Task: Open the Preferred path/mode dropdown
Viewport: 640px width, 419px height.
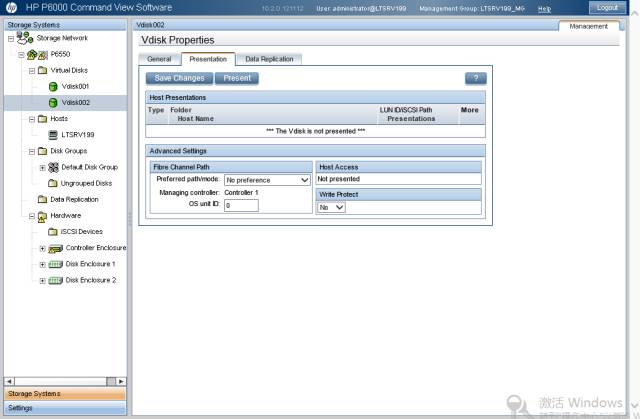Action: [267, 180]
